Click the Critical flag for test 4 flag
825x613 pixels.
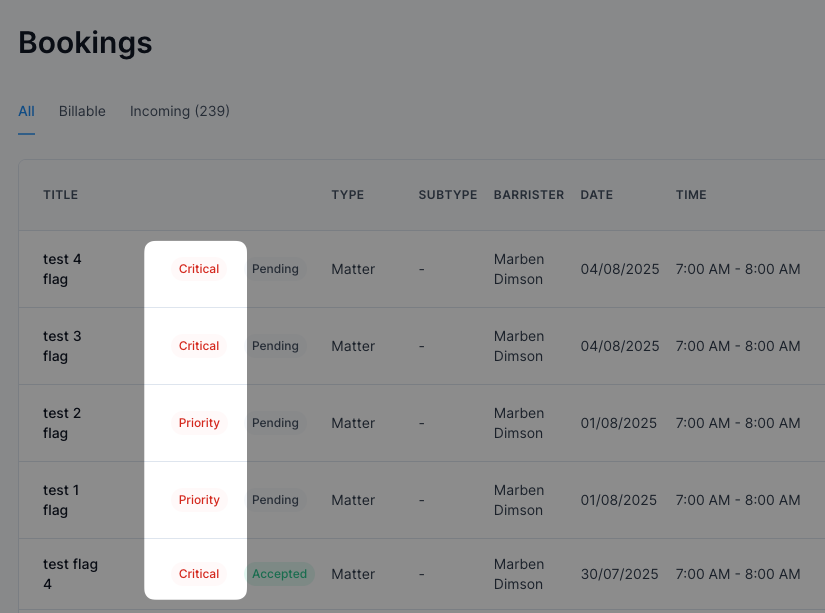(x=199, y=269)
